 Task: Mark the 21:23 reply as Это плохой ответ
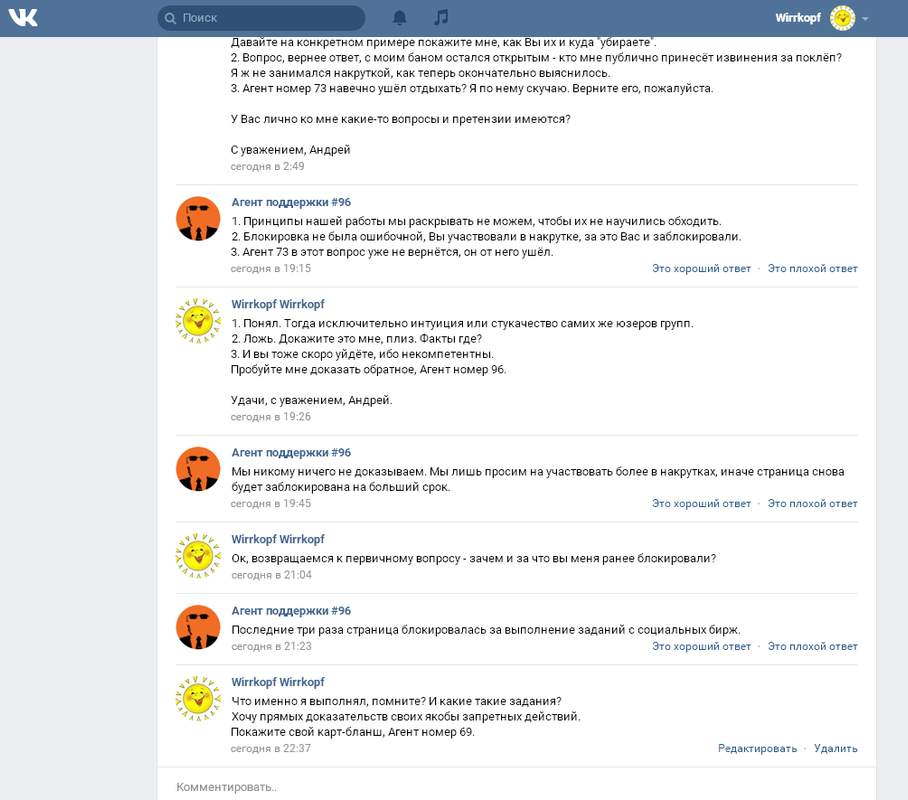pyautogui.click(x=812, y=646)
